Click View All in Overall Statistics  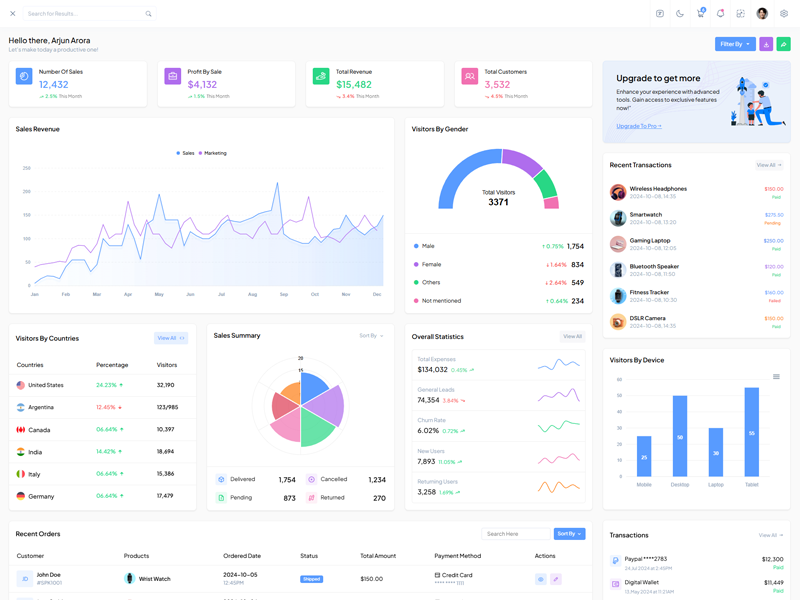(x=572, y=337)
